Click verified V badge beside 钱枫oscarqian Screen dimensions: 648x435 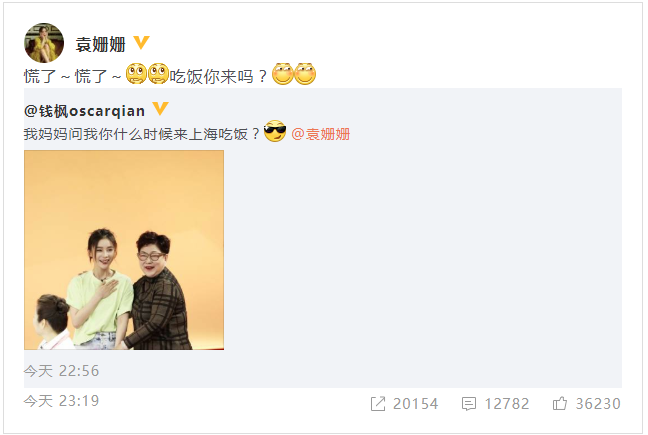160,109
